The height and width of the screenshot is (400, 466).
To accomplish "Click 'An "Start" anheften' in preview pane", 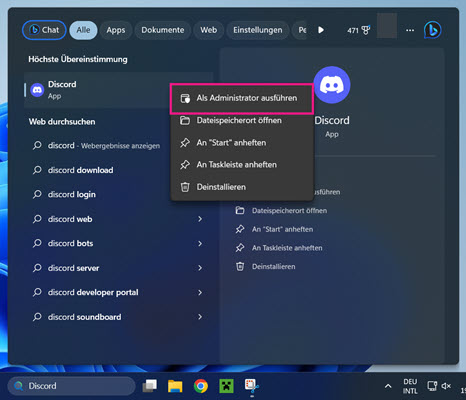I will (x=274, y=229).
